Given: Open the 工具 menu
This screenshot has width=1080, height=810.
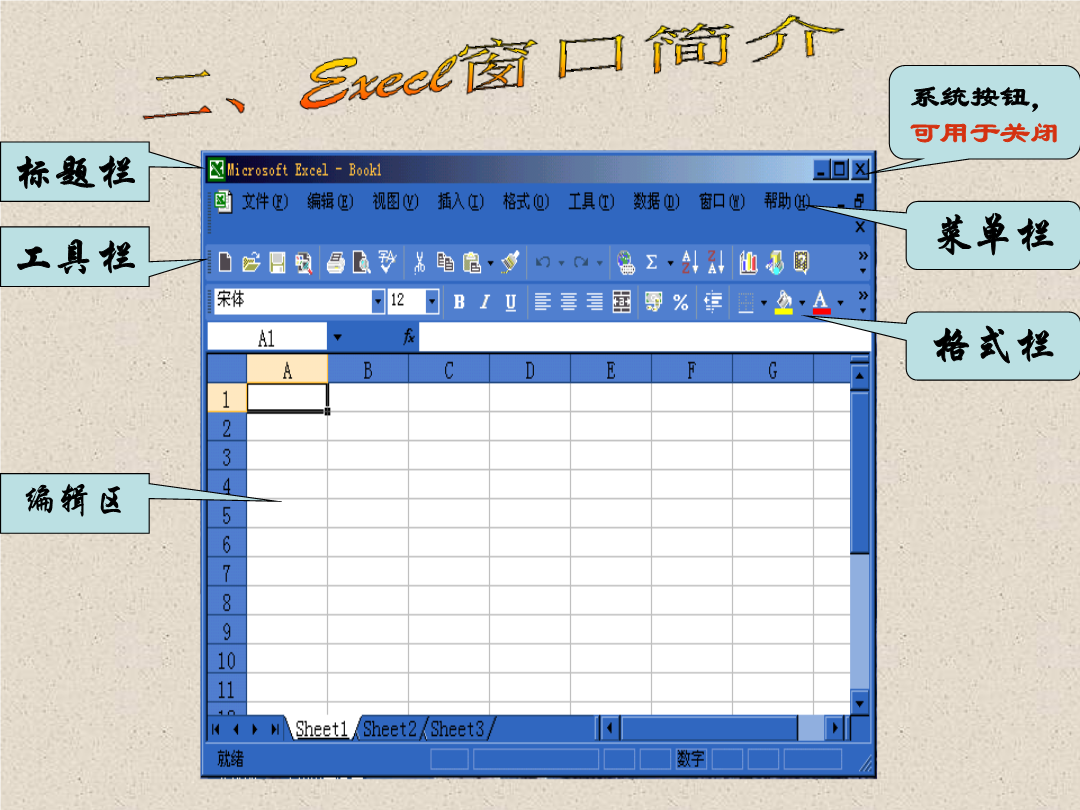Looking at the screenshot, I should tap(591, 202).
